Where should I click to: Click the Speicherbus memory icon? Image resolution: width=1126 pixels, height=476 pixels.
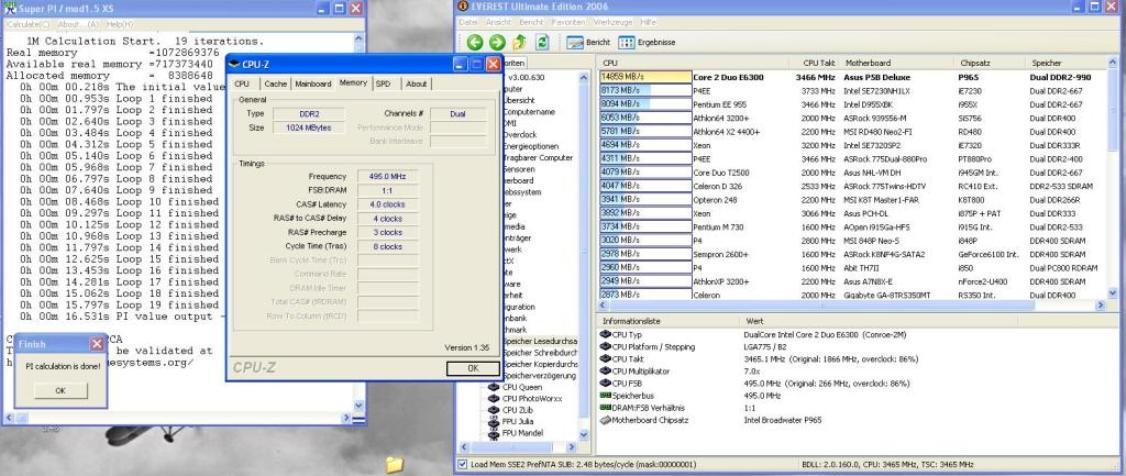tap(605, 396)
